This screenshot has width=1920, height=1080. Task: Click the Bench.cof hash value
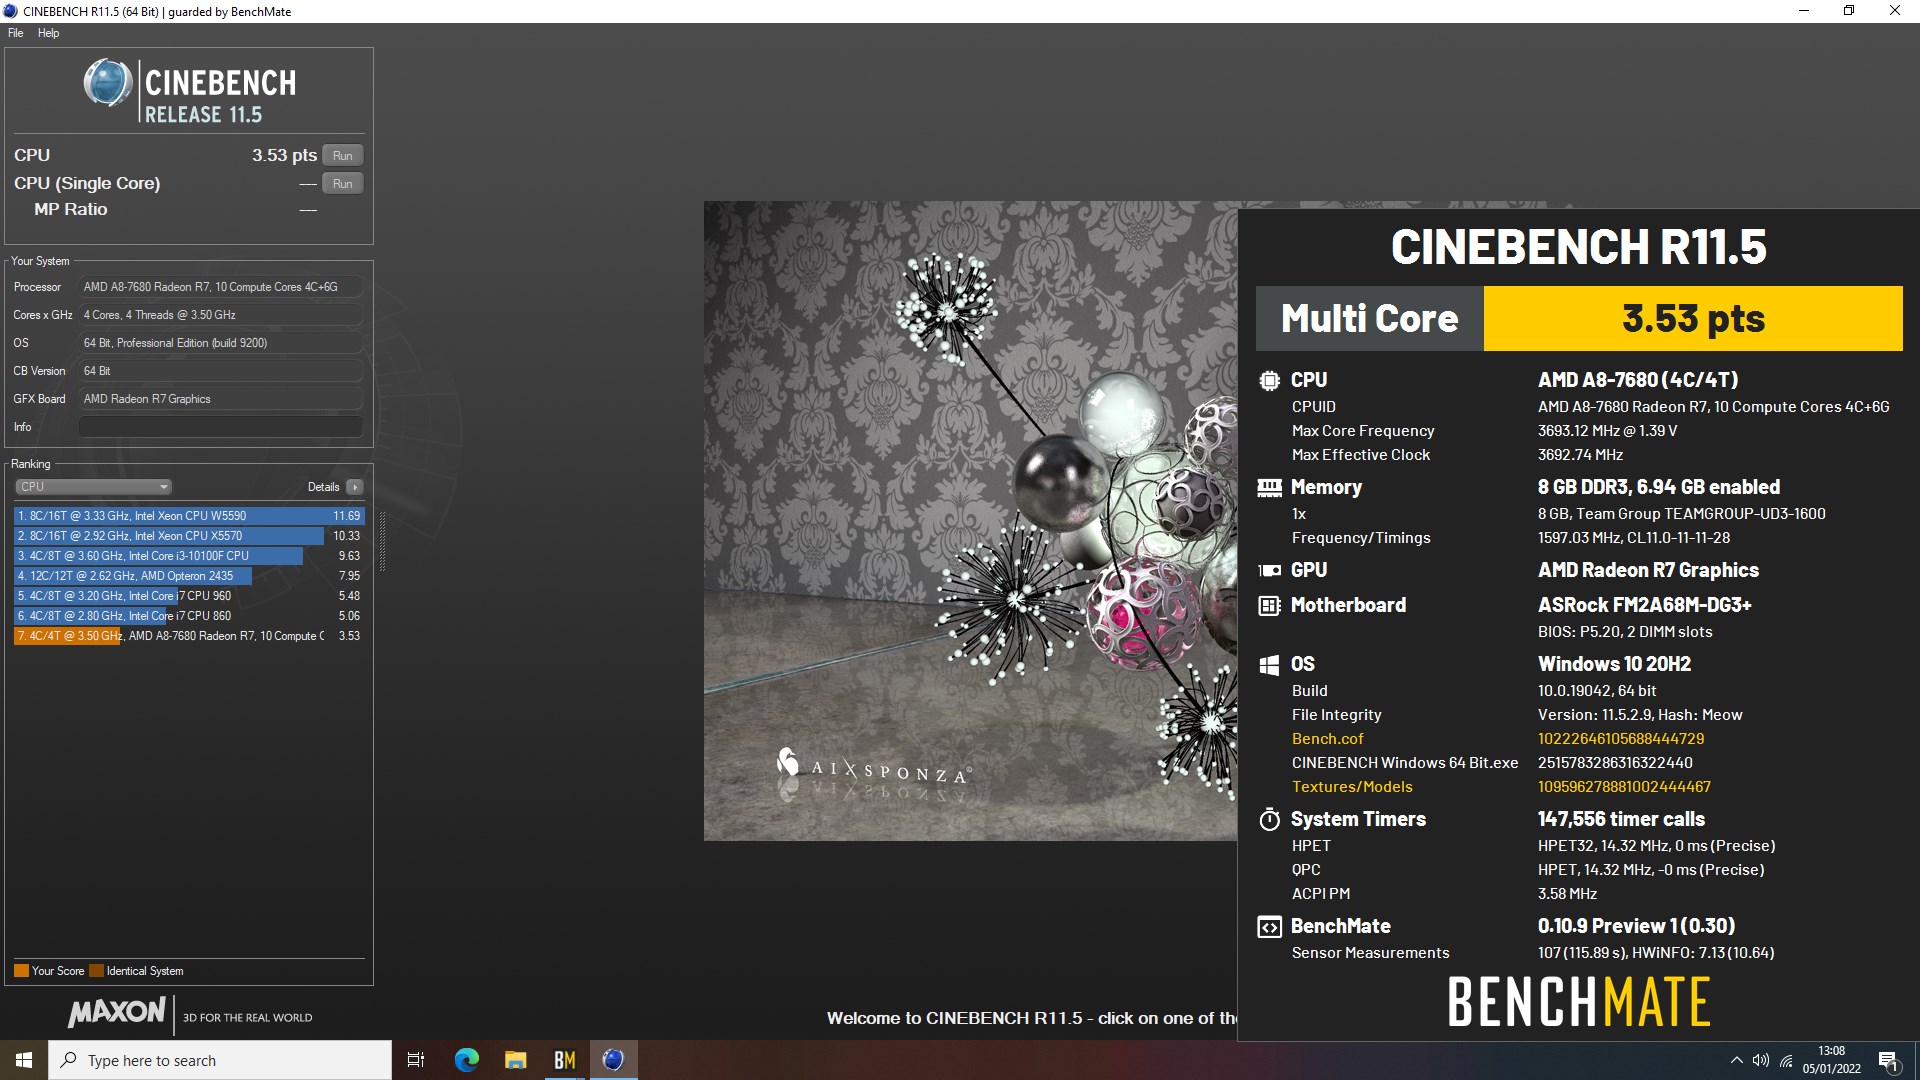(x=1620, y=739)
